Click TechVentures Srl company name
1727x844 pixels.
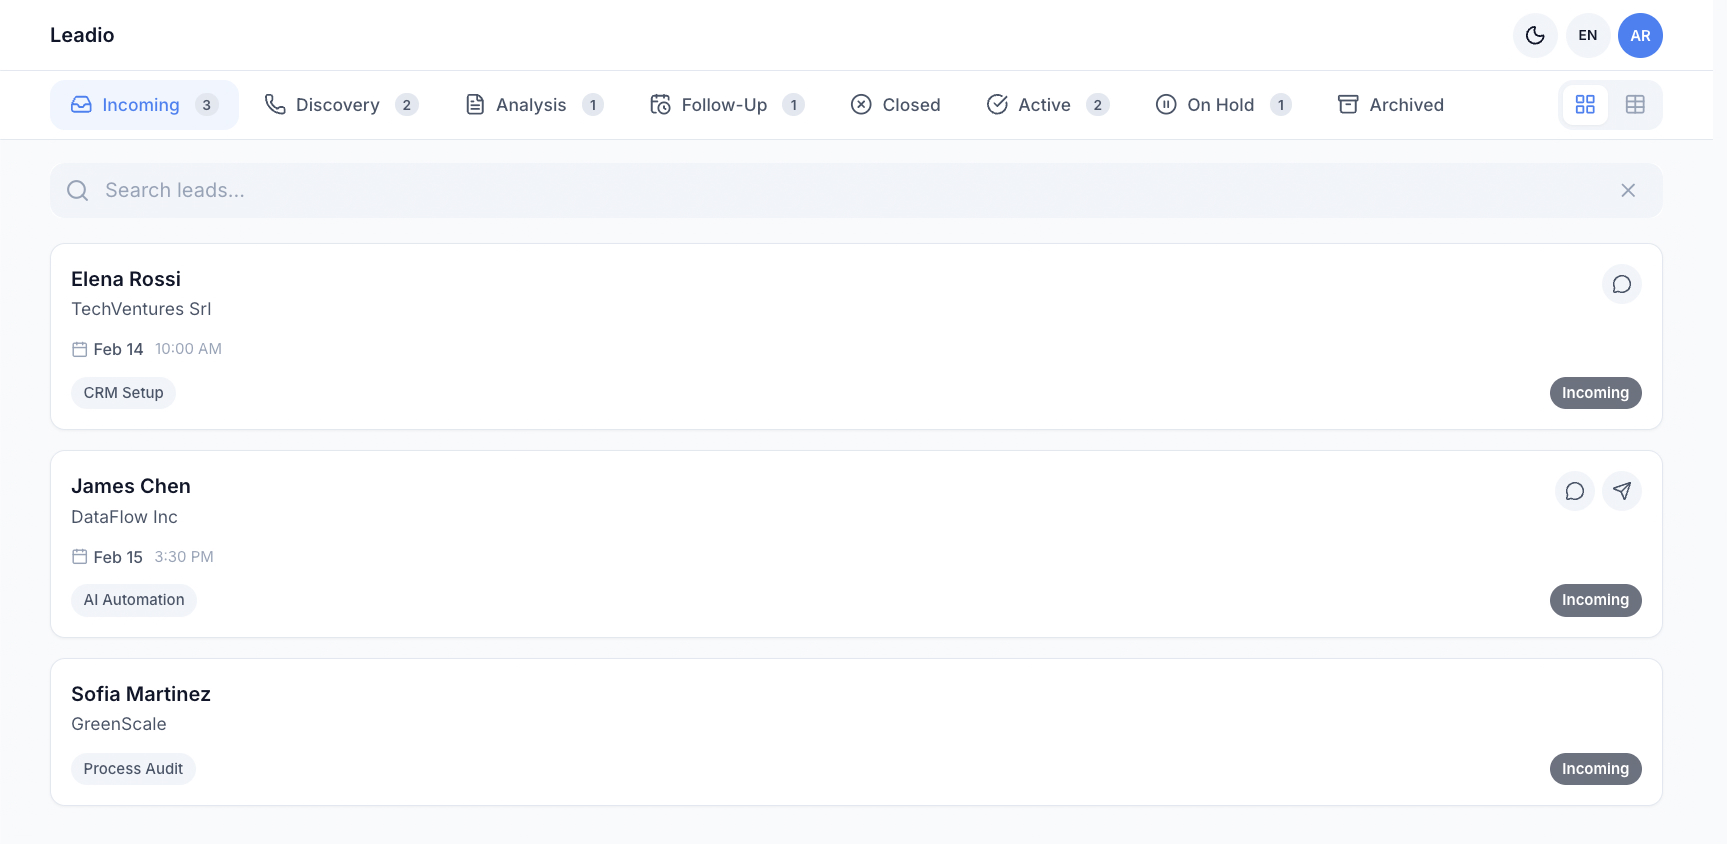[141, 309]
